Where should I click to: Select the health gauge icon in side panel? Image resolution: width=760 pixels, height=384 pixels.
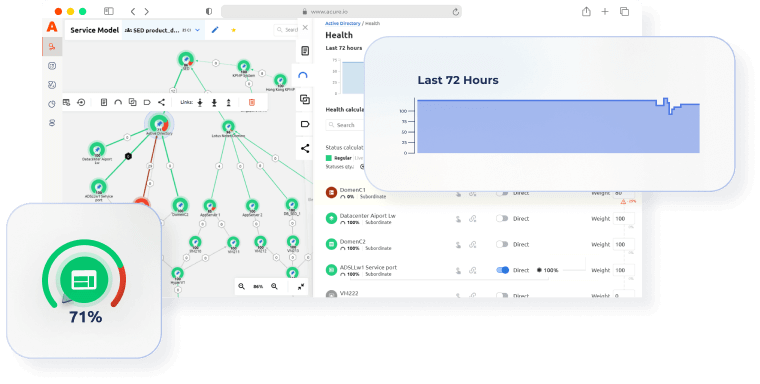click(x=303, y=75)
